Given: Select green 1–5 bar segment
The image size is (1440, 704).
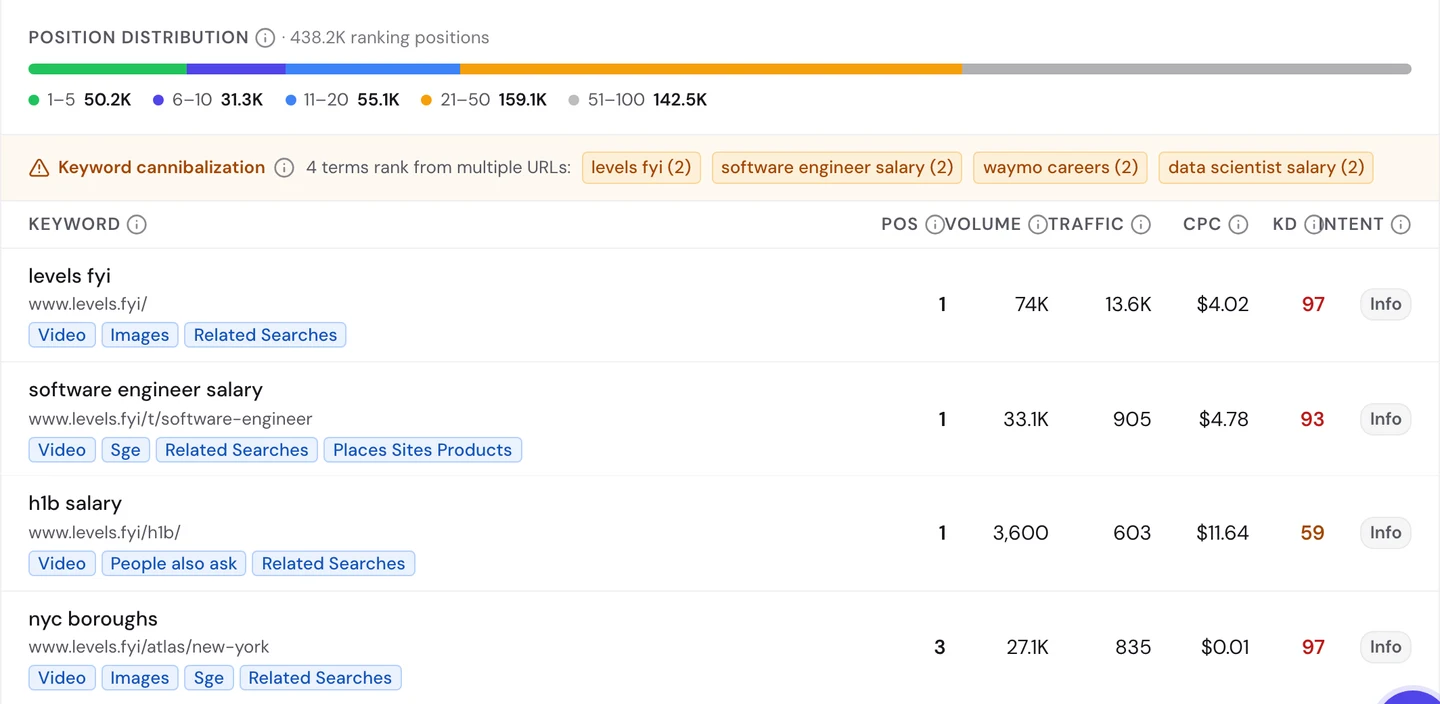Looking at the screenshot, I should pyautogui.click(x=108, y=69).
